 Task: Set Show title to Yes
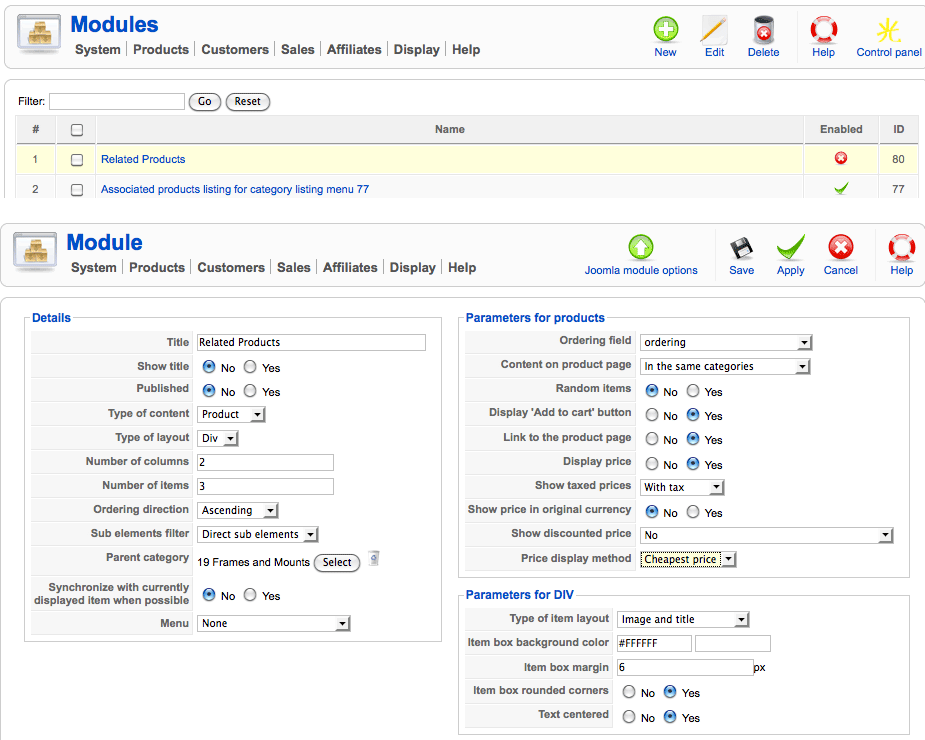(x=250, y=367)
